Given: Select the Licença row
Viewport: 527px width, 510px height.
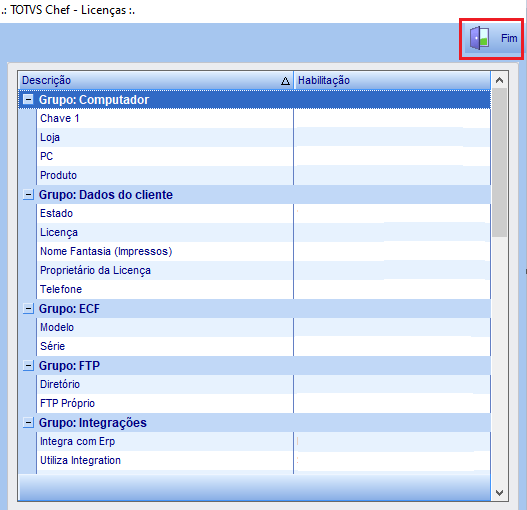Looking at the screenshot, I should tap(264, 232).
